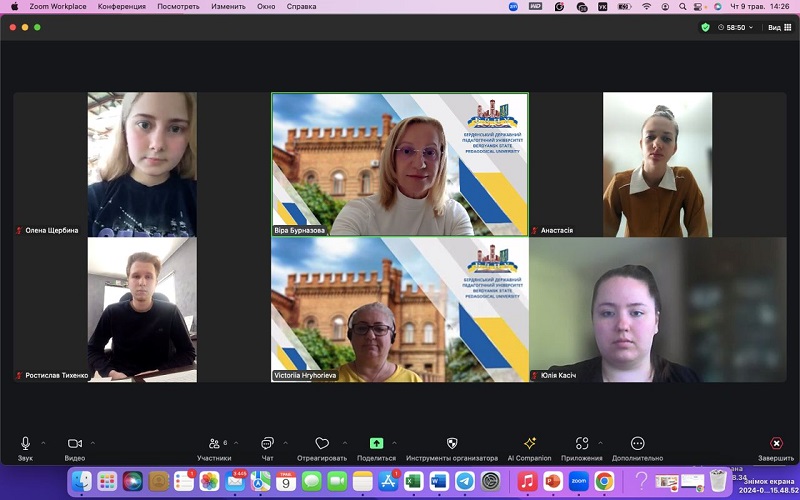Open Инструменты организатора host tools shield
Screen dimensions: 800x500
(x=451, y=443)
